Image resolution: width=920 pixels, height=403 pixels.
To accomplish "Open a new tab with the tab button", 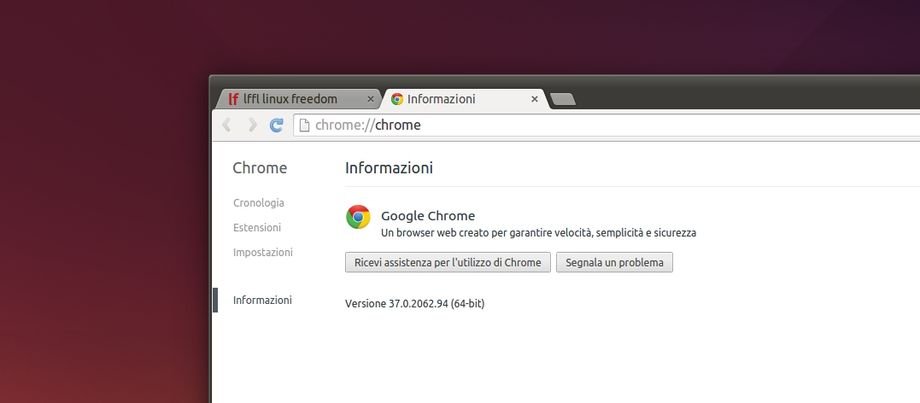I will [563, 100].
